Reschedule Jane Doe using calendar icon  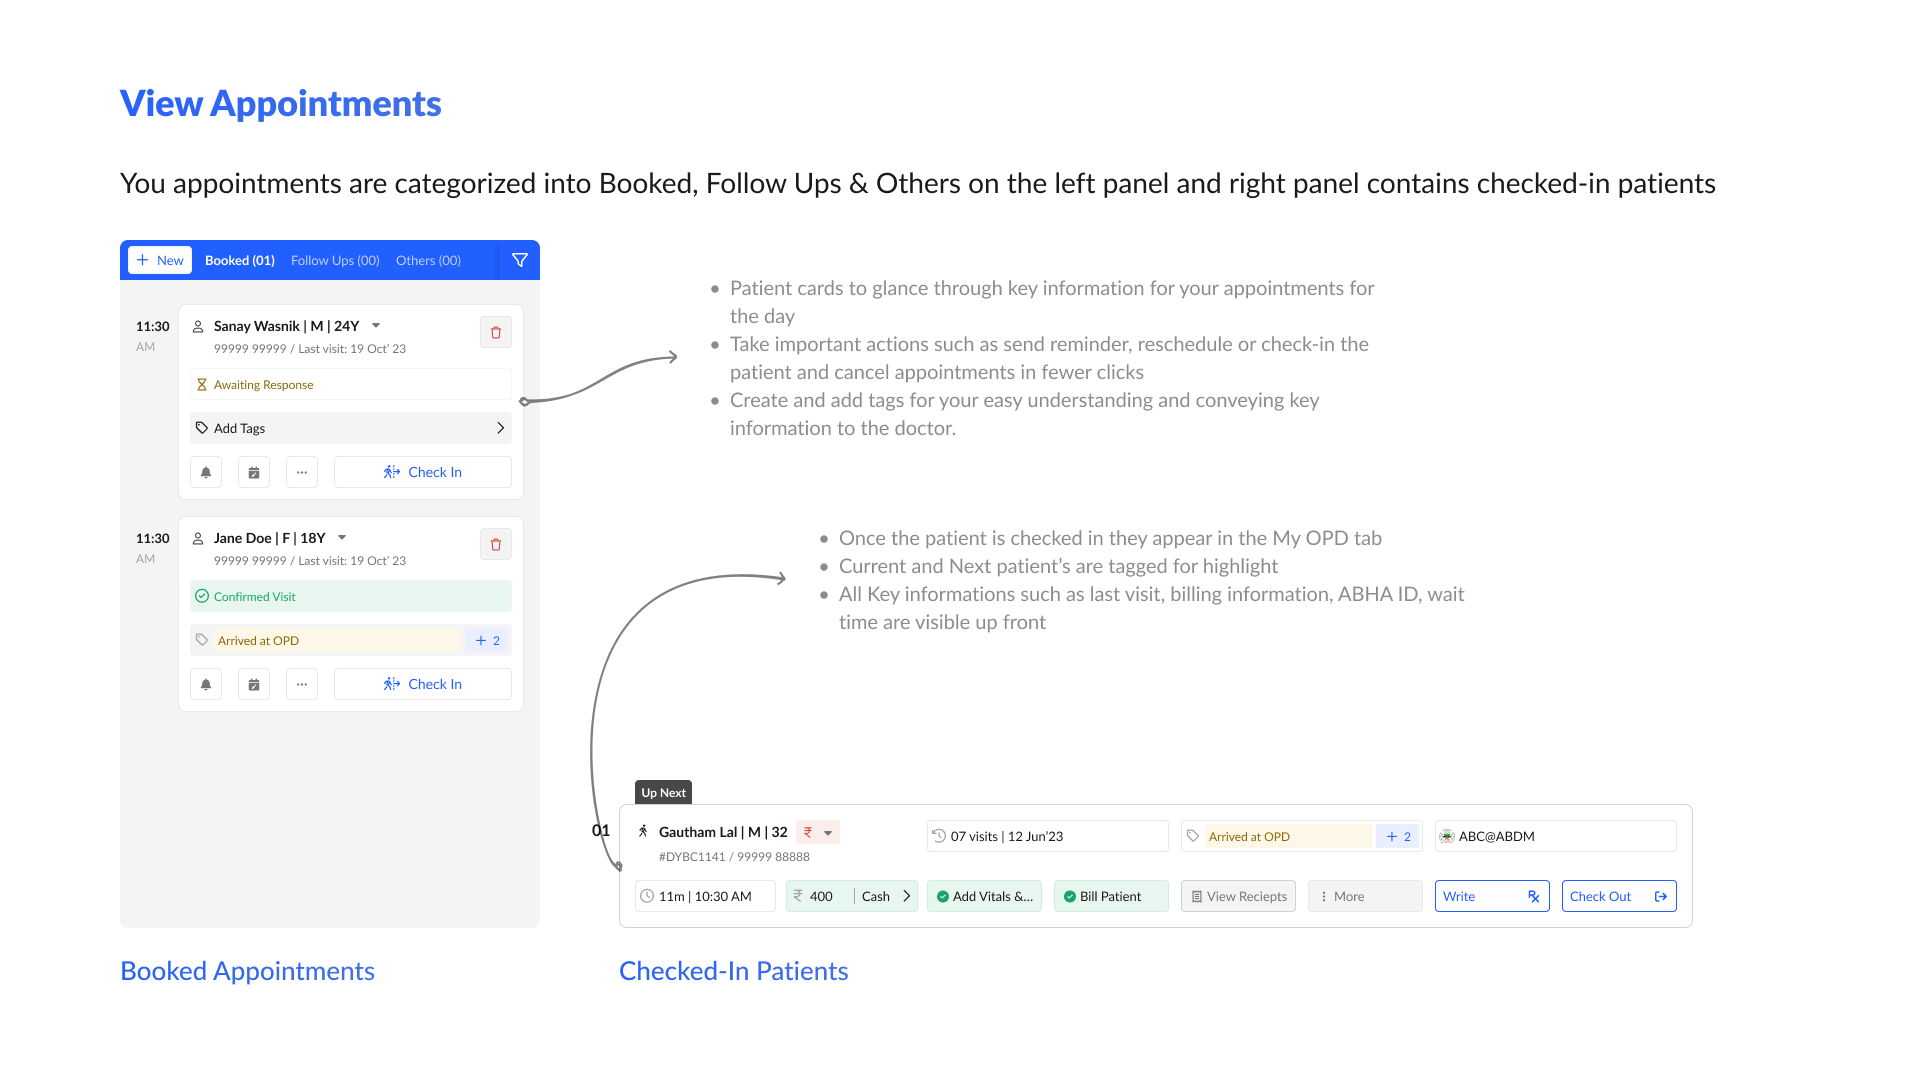point(254,684)
